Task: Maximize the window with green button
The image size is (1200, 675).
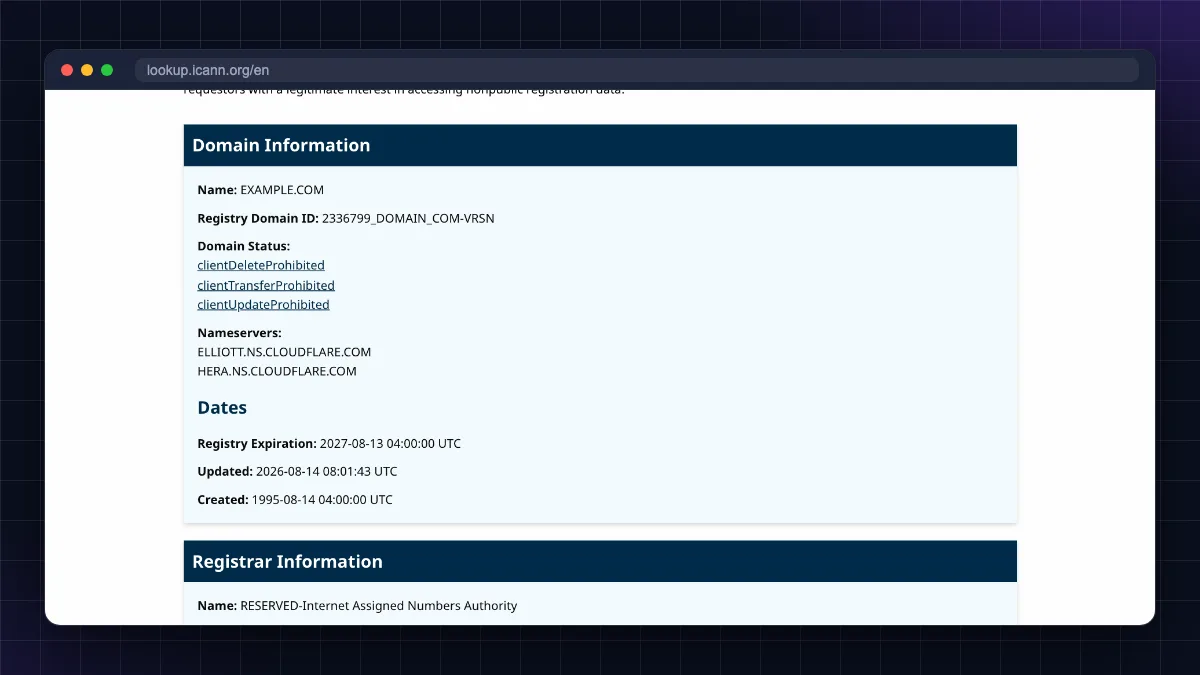Action: pos(107,70)
